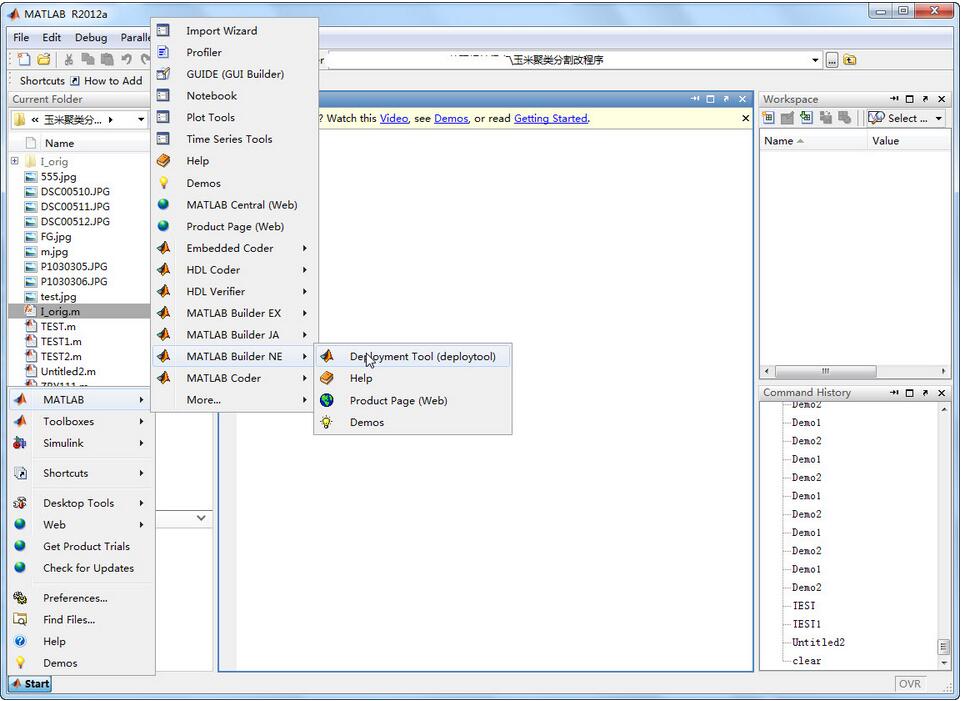Open the File menu
The width and height of the screenshot is (961, 701).
21,37
